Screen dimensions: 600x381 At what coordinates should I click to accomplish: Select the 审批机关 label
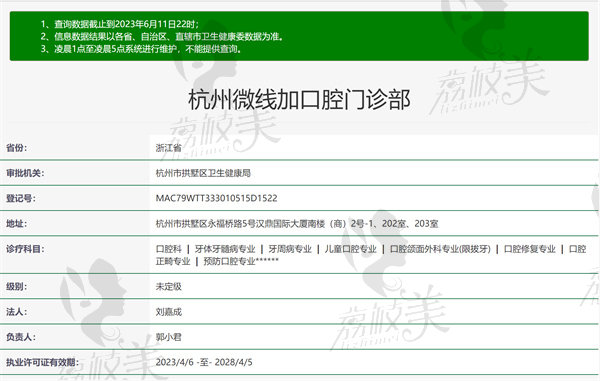(x=25, y=173)
